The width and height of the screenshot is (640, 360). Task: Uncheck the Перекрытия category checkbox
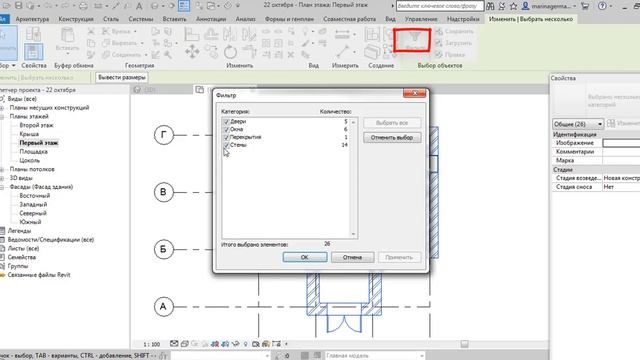pos(227,137)
